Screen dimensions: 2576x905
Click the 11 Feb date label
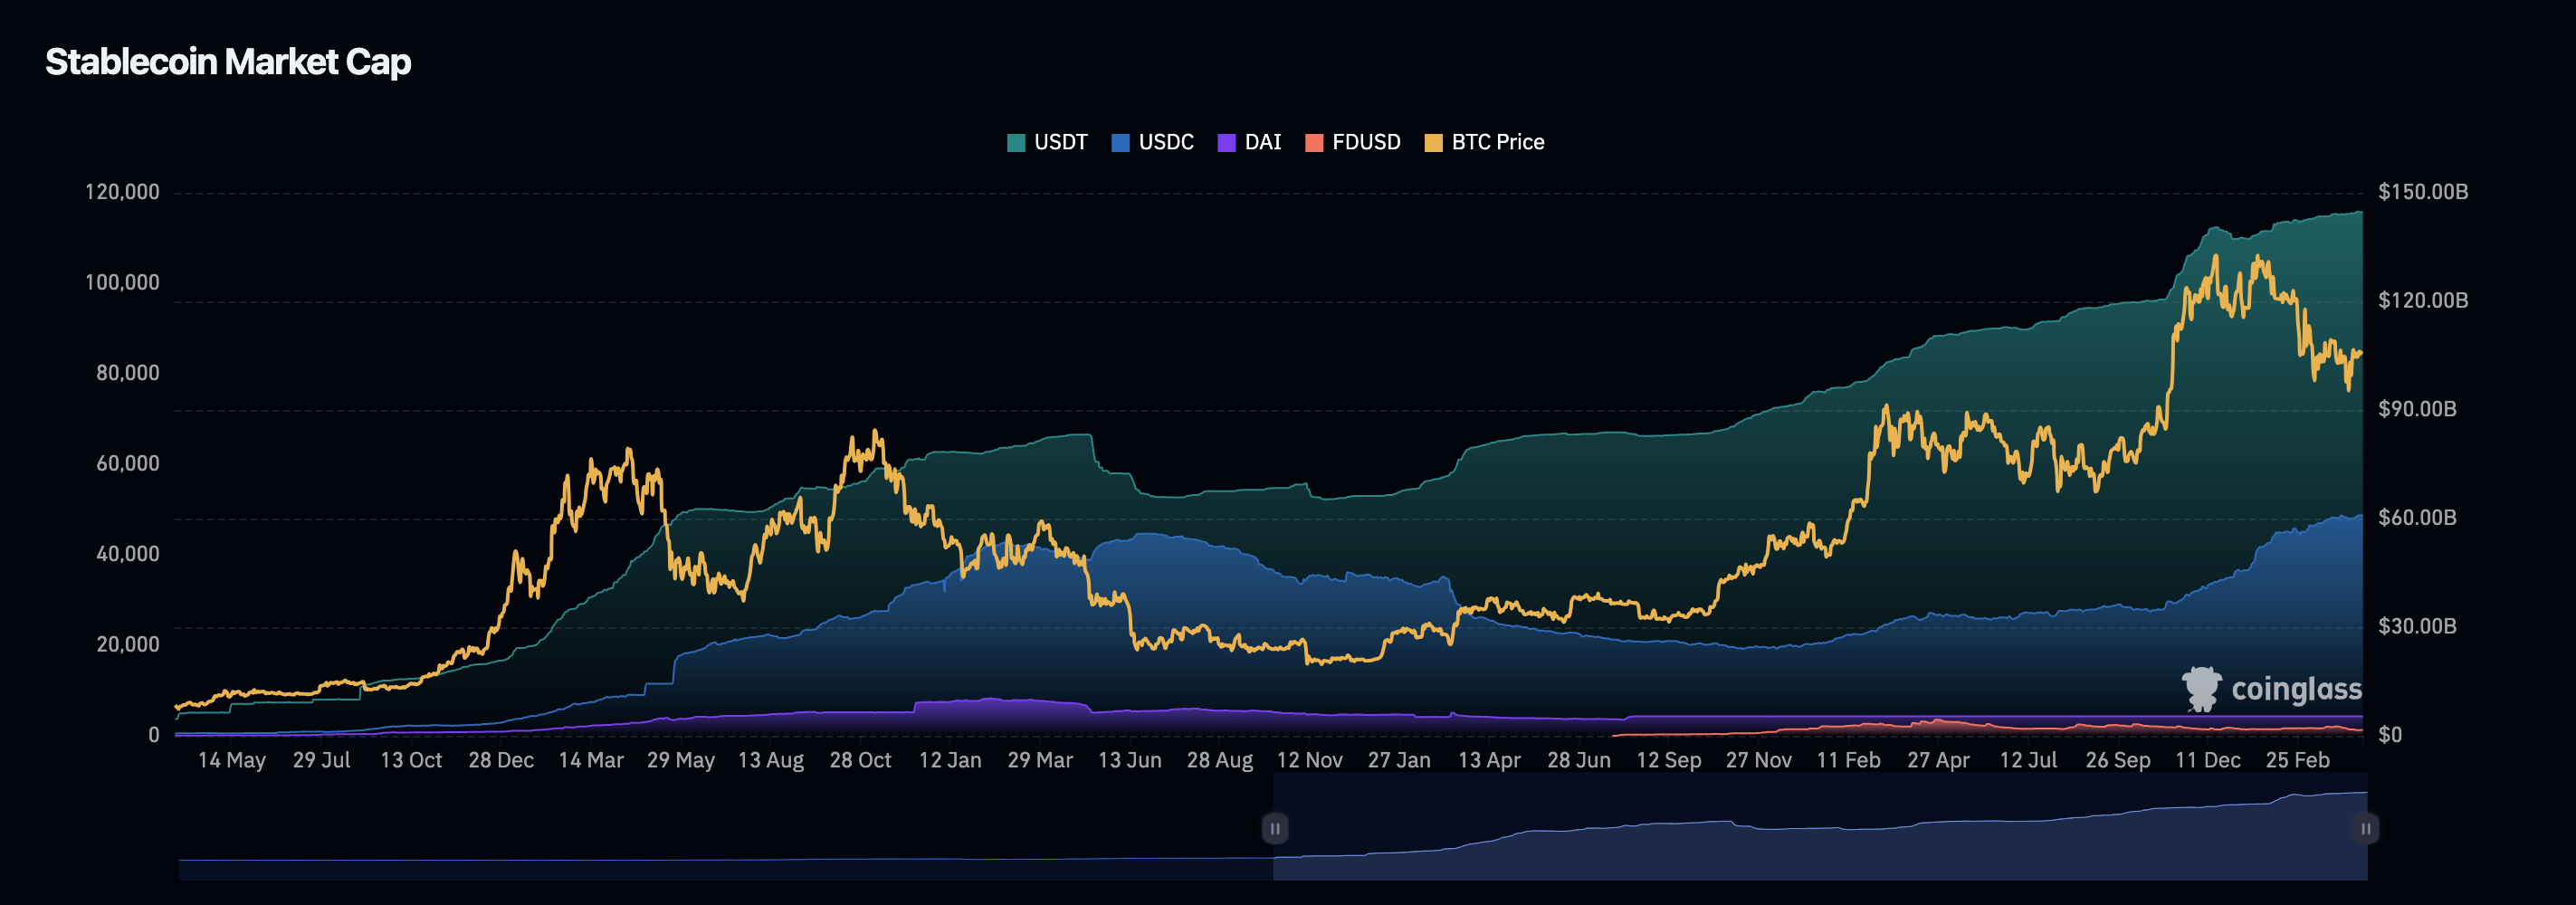coord(1848,760)
